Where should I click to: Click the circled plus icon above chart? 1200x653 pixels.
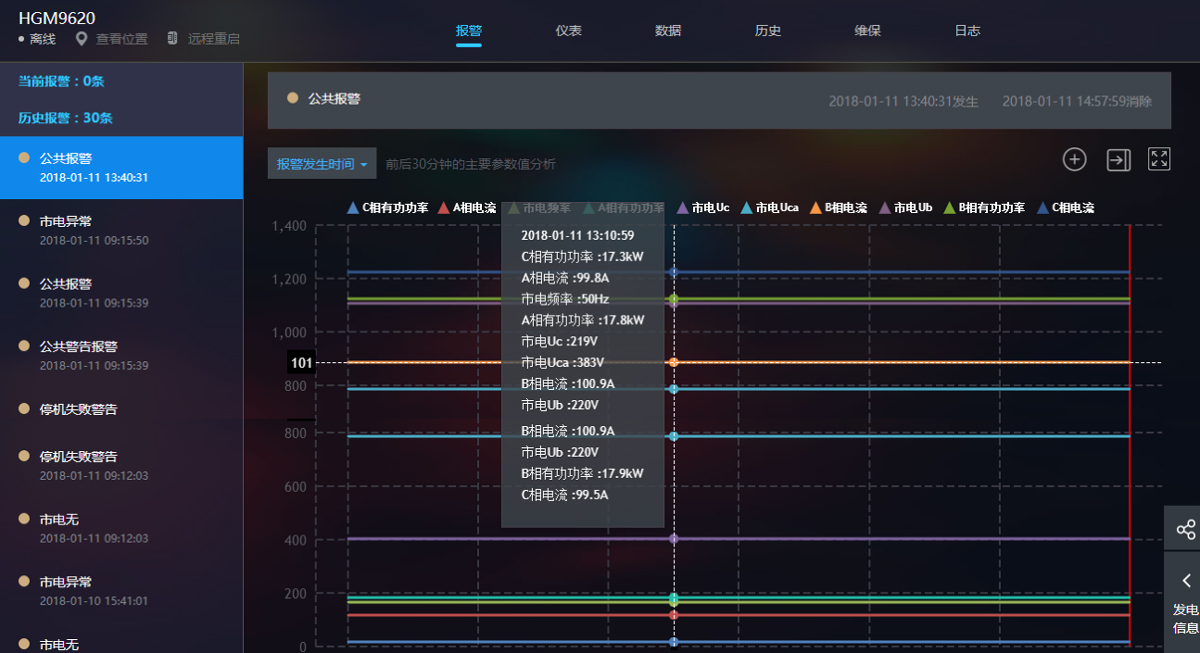pyautogui.click(x=1074, y=159)
